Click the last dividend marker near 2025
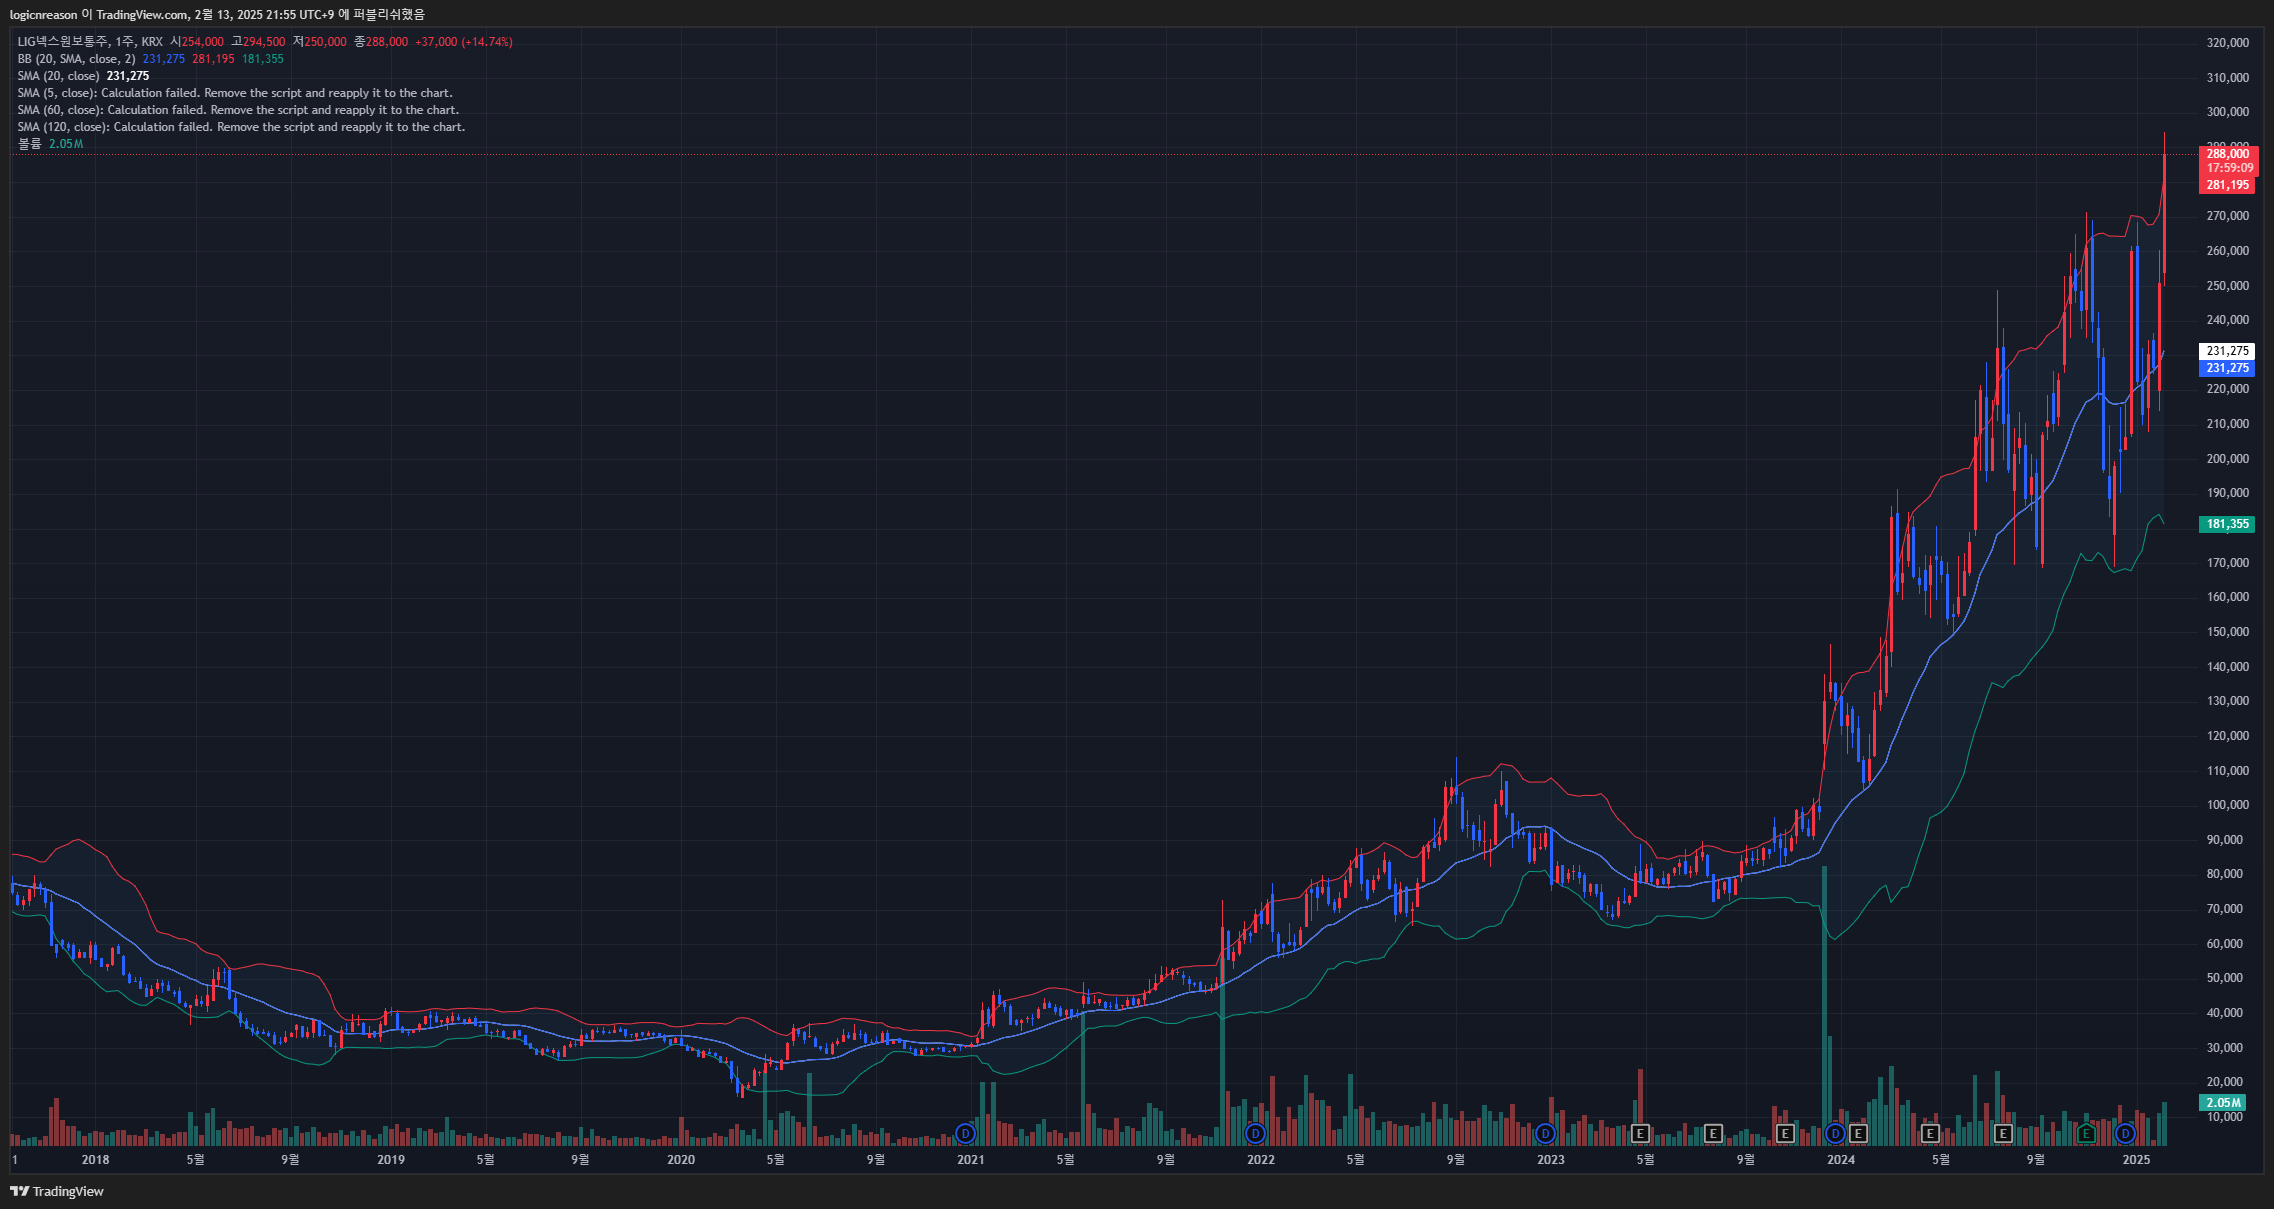Viewport: 2274px width, 1209px height. pos(2125,1133)
